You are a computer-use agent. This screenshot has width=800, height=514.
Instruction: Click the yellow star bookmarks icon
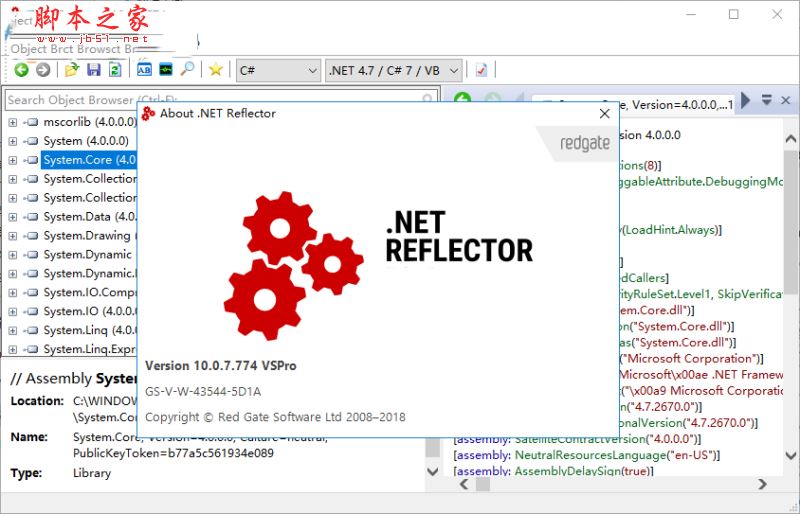pos(216,69)
